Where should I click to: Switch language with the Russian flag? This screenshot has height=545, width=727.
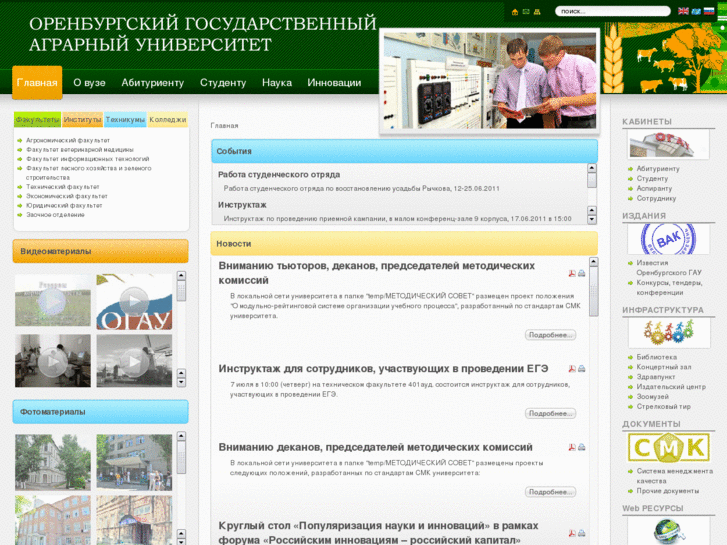[x=709, y=11]
